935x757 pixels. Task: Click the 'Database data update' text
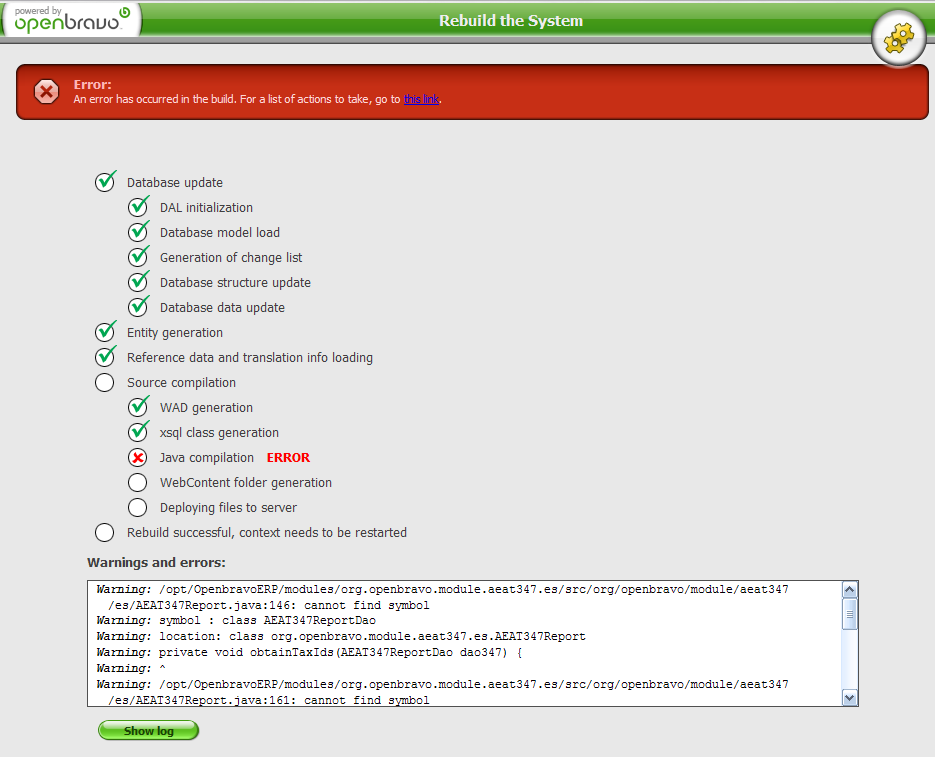tap(222, 308)
